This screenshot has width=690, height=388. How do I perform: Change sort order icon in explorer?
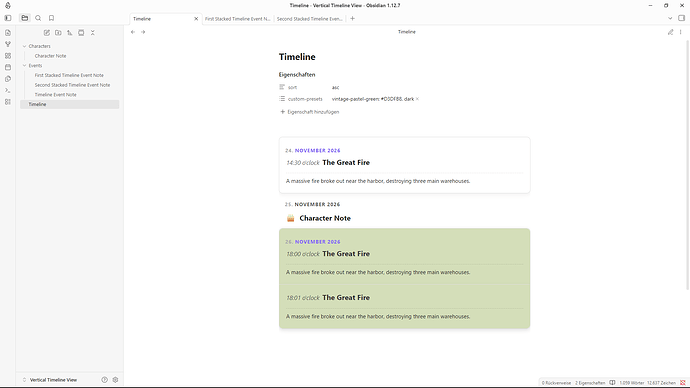[x=70, y=33]
